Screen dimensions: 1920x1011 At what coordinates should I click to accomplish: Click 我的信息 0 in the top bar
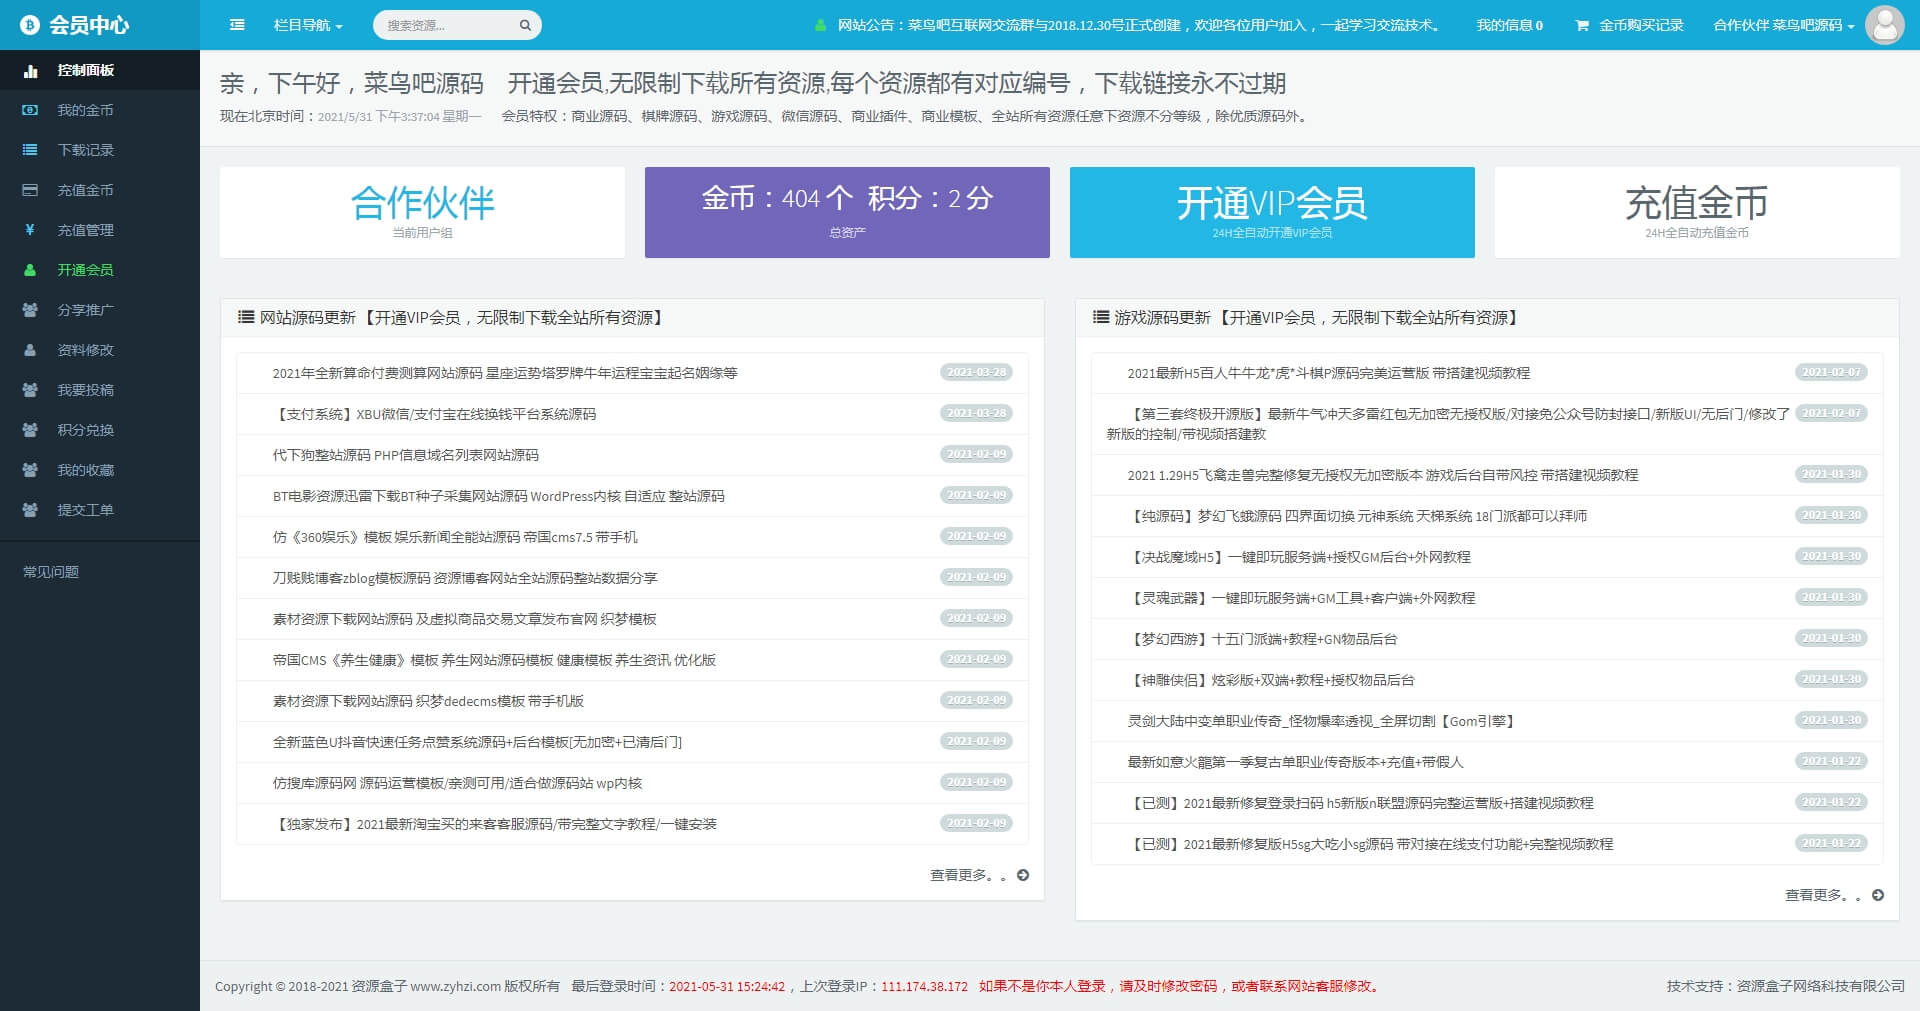tap(1509, 25)
